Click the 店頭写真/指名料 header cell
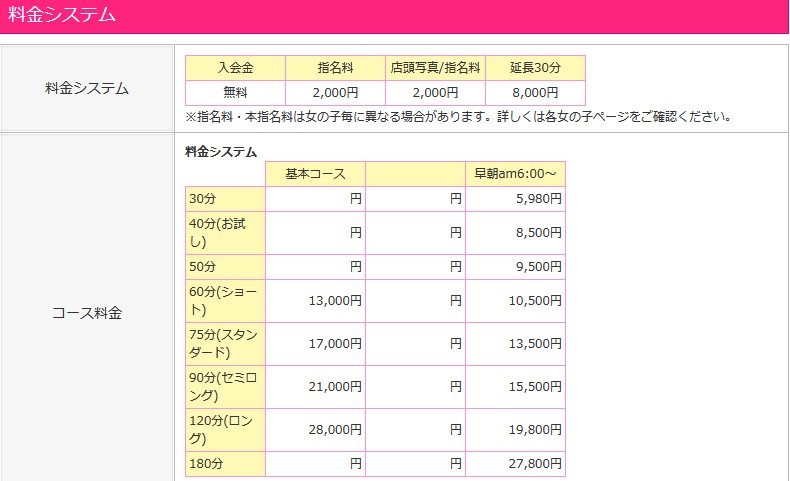This screenshot has height=481, width=790. 435,68
